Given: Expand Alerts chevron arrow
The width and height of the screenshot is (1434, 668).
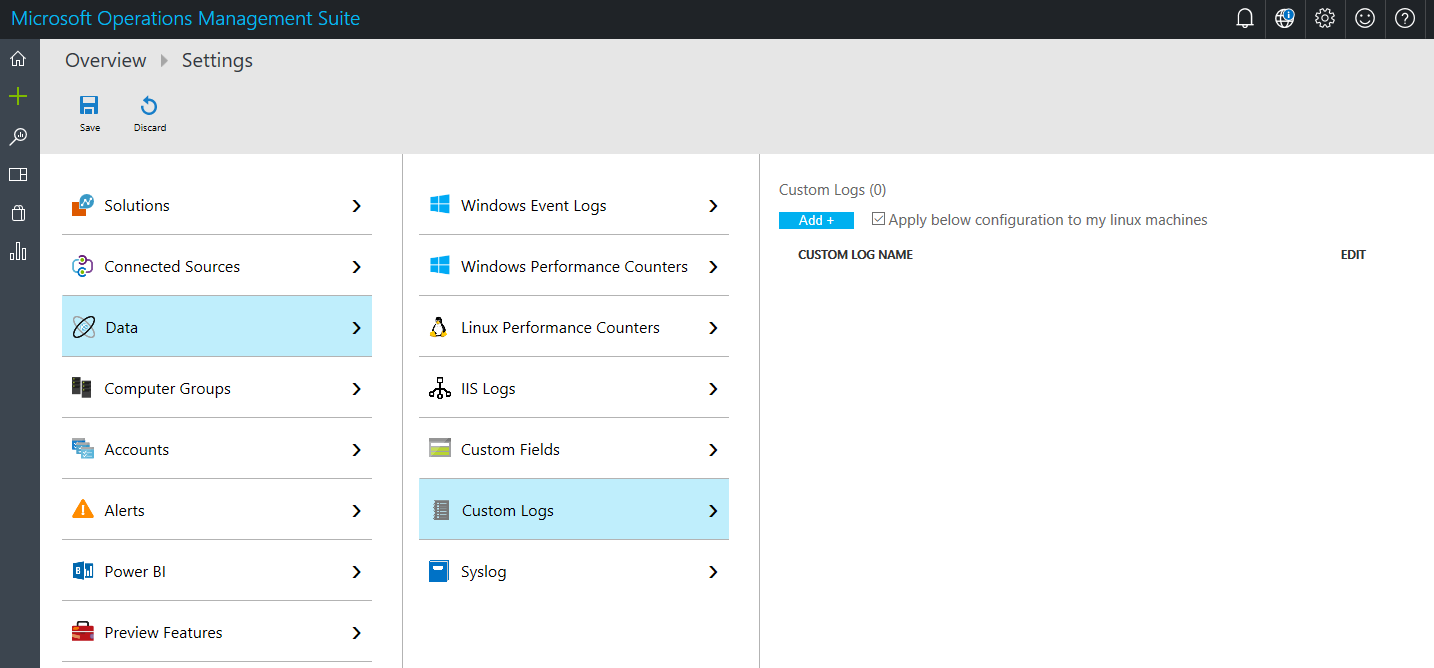Looking at the screenshot, I should 357,511.
